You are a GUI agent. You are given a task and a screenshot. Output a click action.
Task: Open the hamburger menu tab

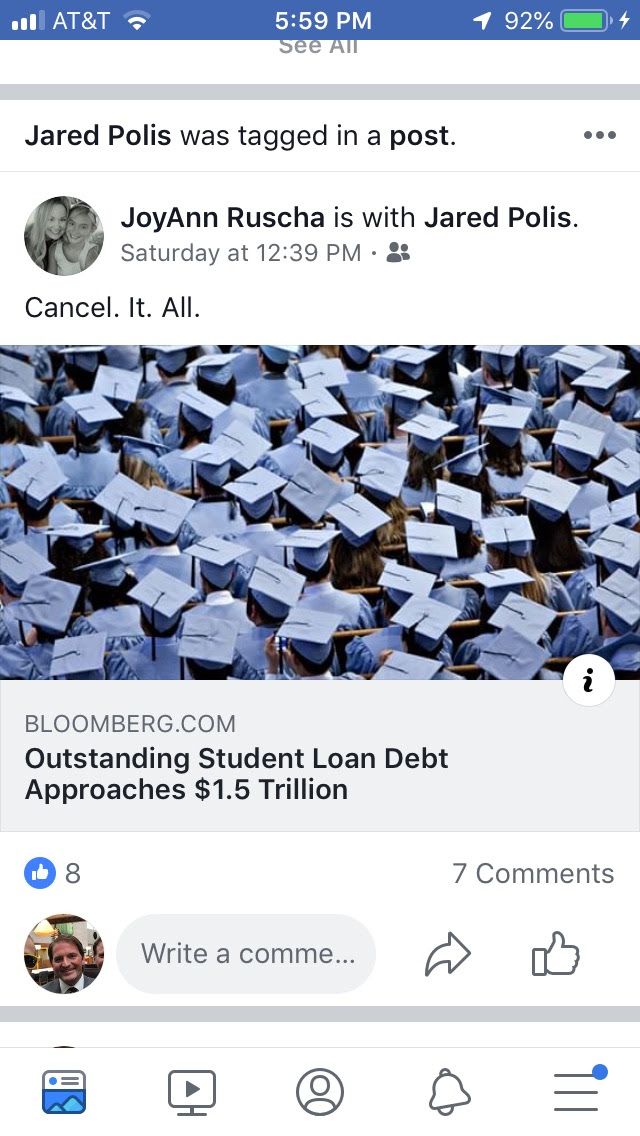click(577, 1090)
